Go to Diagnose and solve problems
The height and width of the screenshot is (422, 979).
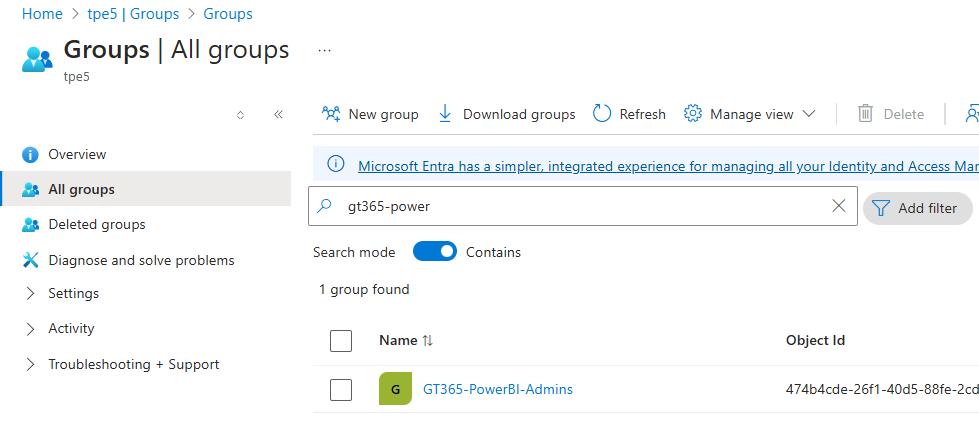point(141,260)
